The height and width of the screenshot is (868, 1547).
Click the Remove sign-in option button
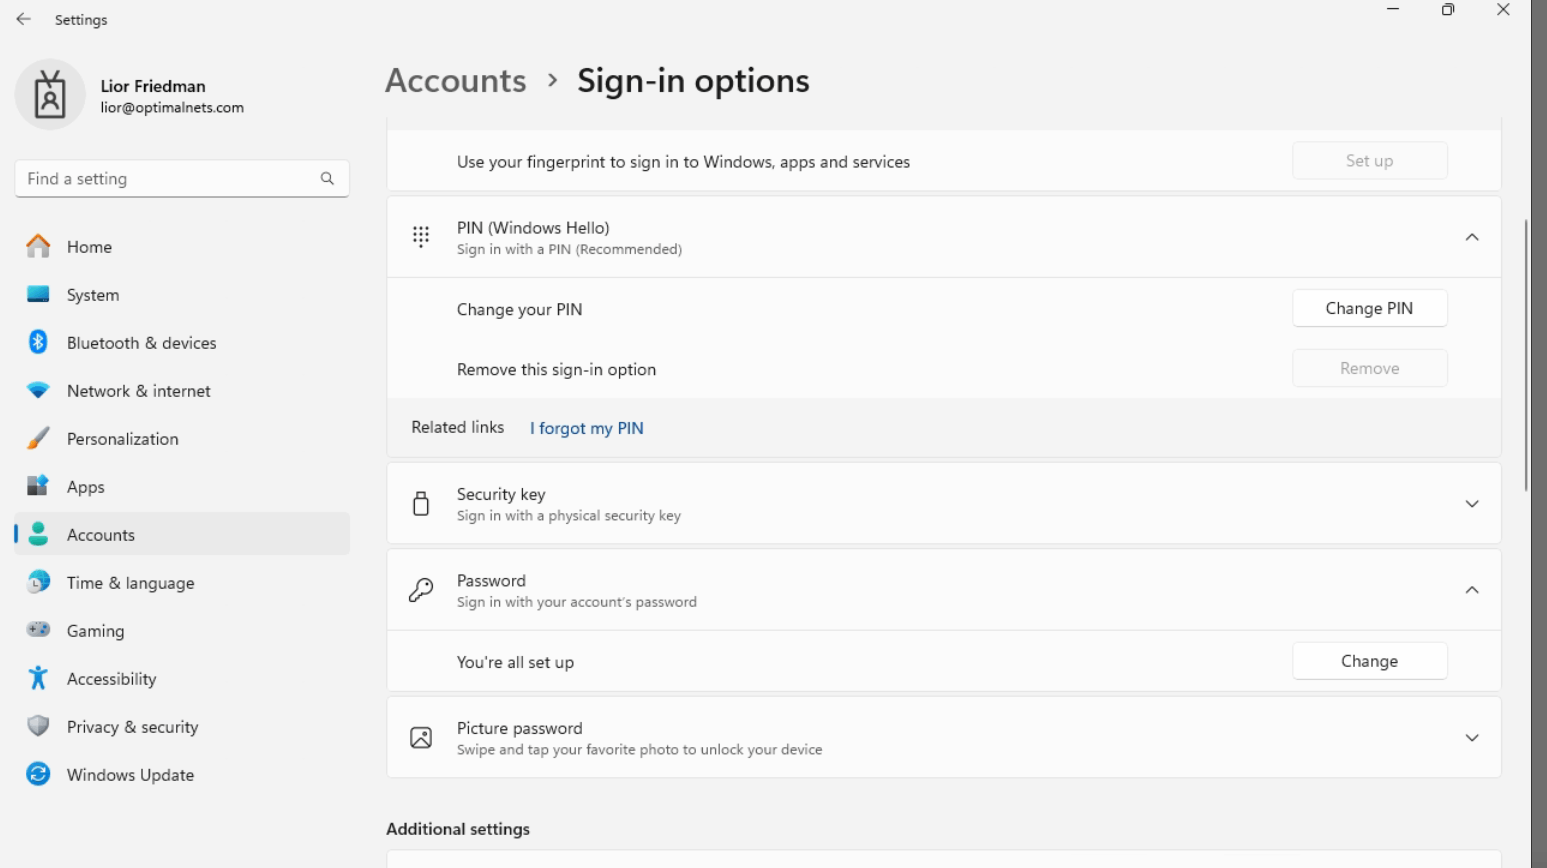(1369, 368)
